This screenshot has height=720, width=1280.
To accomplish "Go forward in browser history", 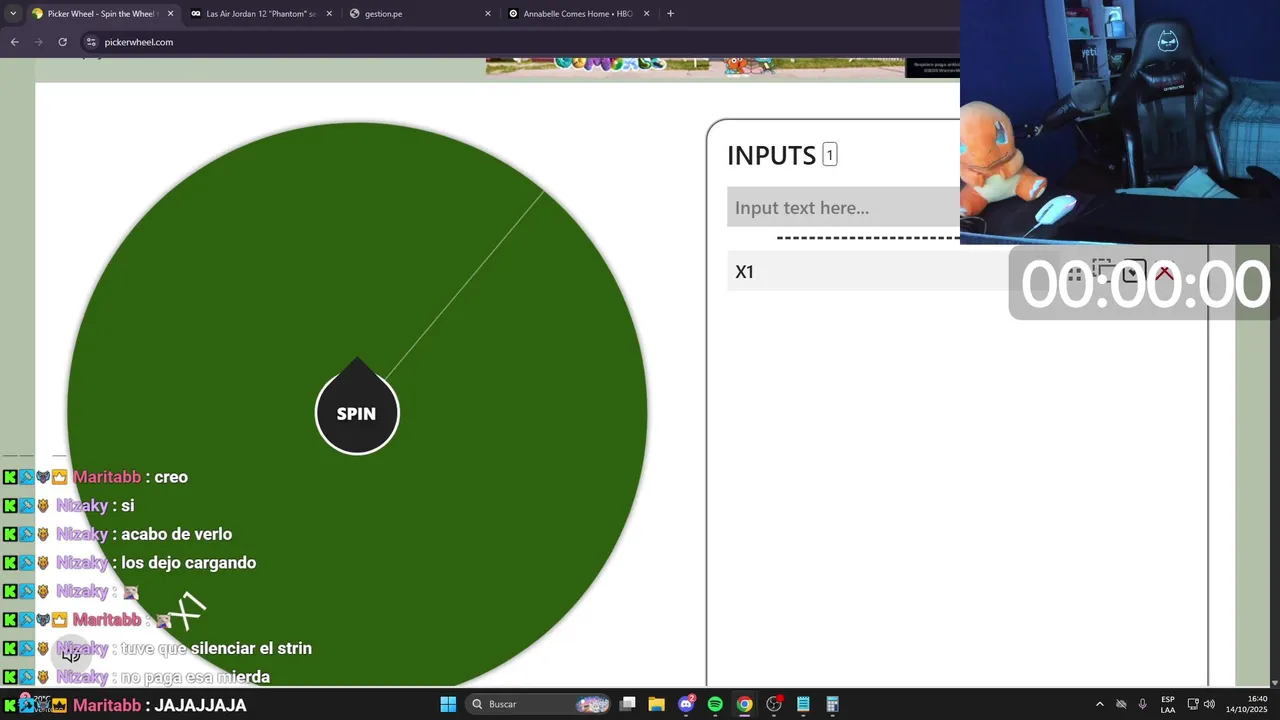I will (x=38, y=42).
